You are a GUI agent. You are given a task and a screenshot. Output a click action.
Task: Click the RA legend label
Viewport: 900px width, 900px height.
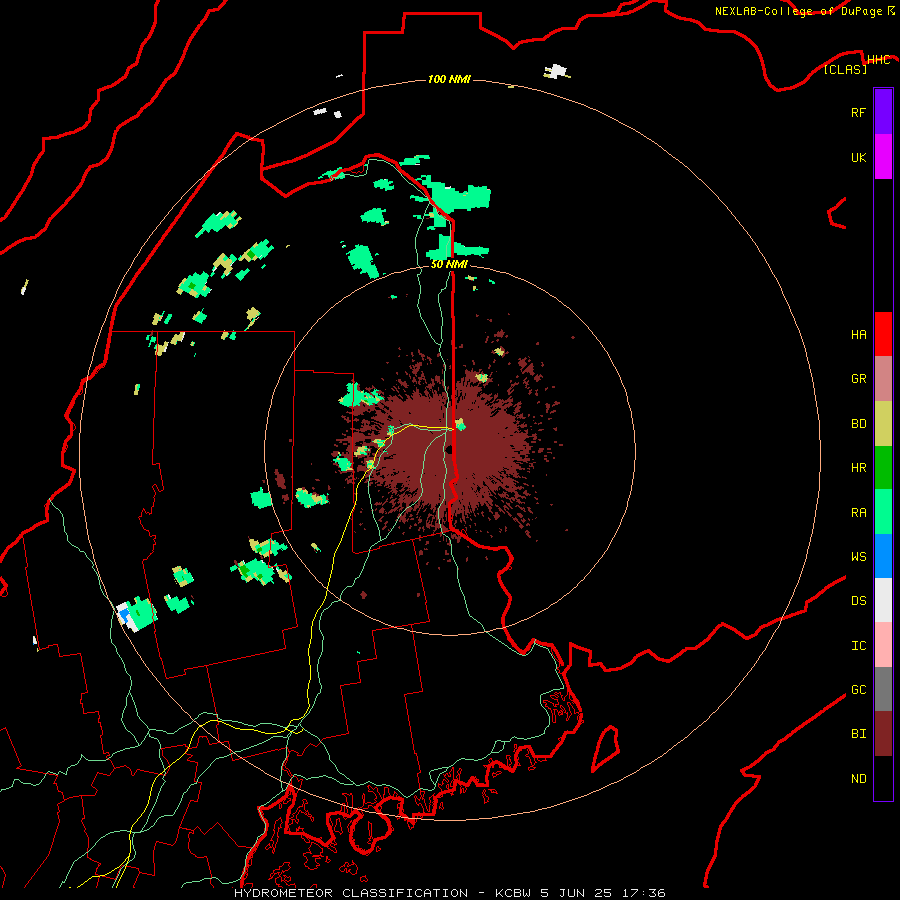coord(858,513)
